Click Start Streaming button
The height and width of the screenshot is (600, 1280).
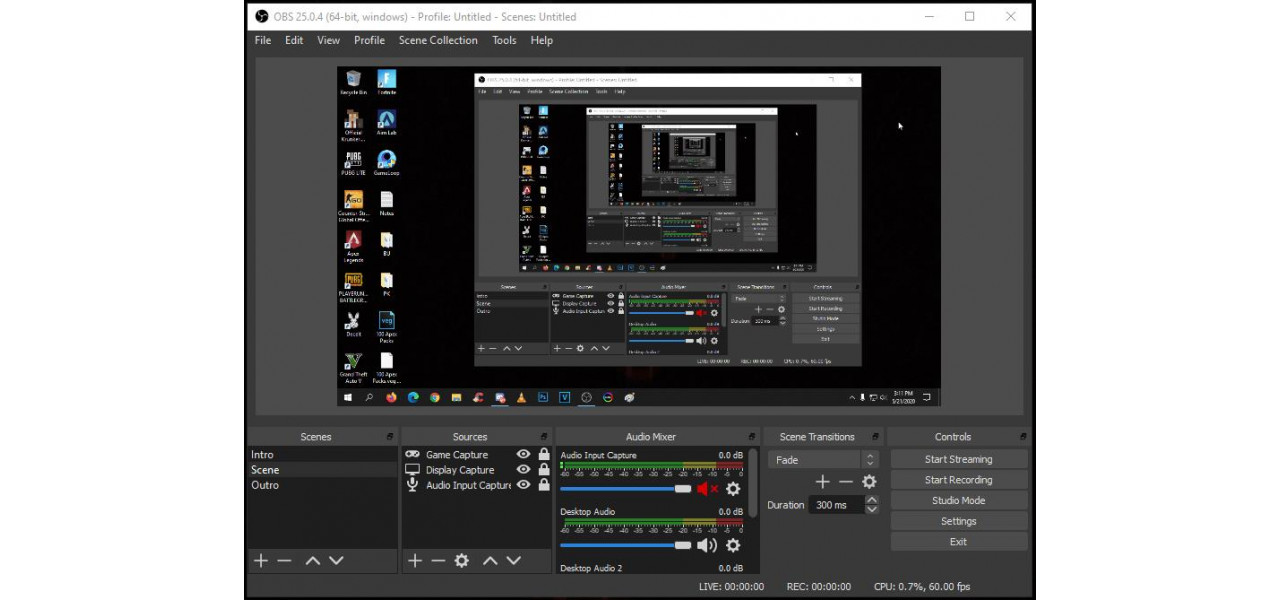958,459
